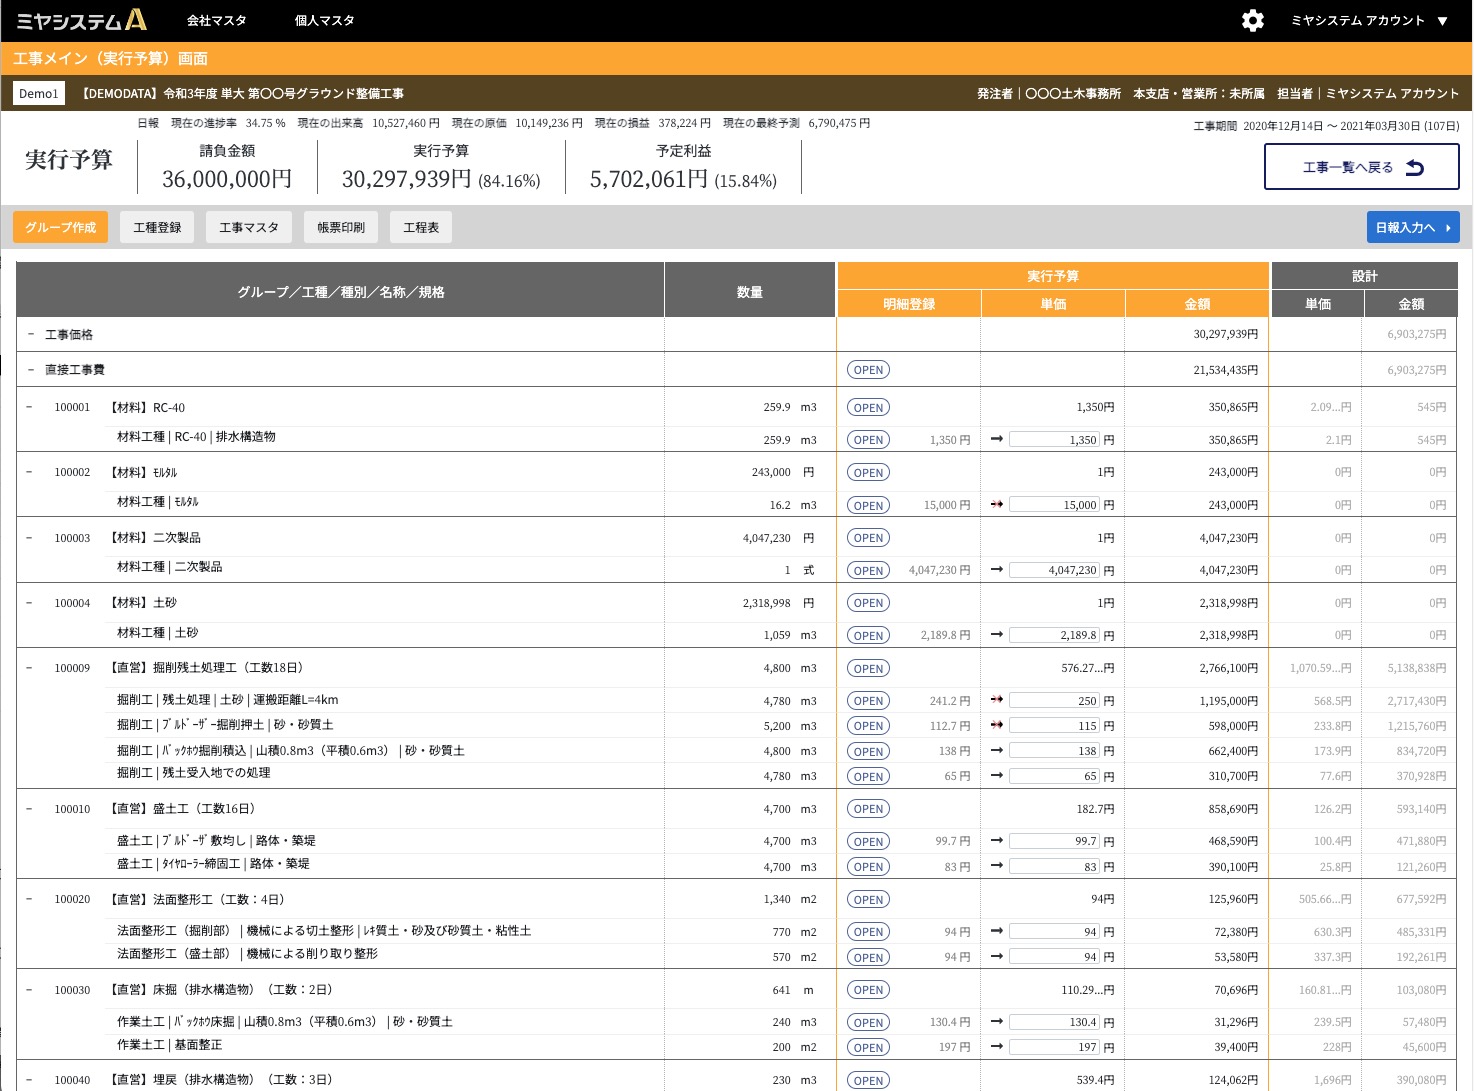
Task: Edit unit price field showing 15,000
Action: (x=1055, y=504)
